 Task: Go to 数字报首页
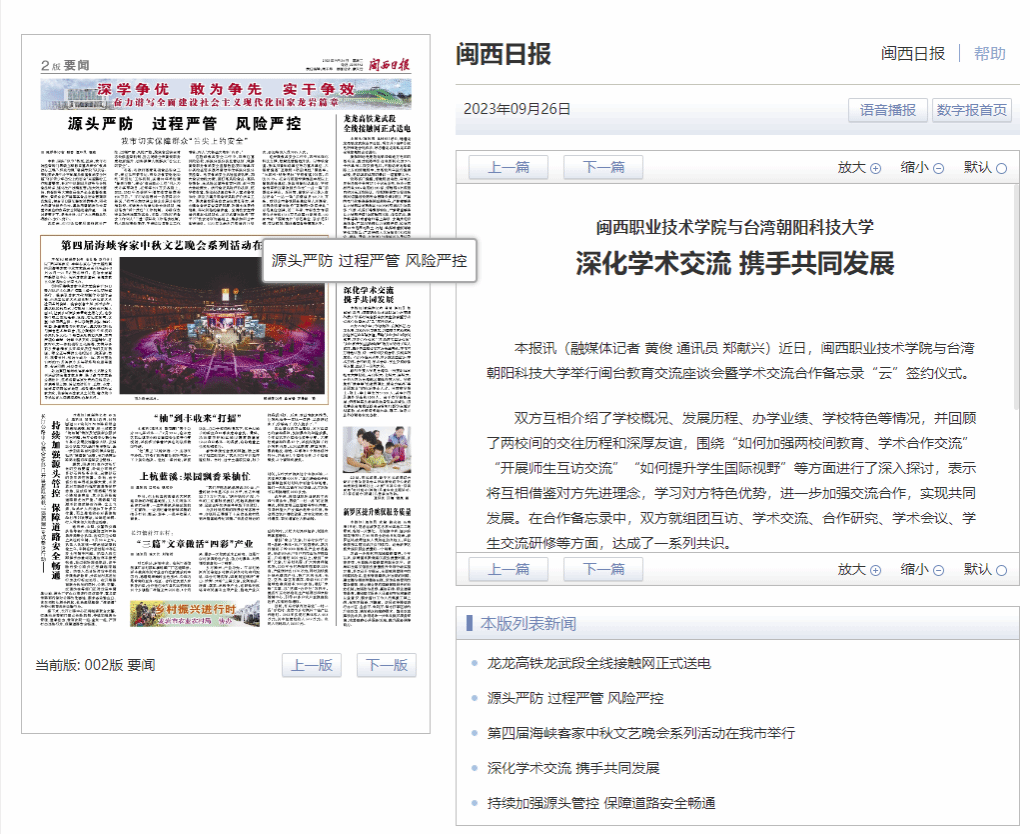(972, 110)
